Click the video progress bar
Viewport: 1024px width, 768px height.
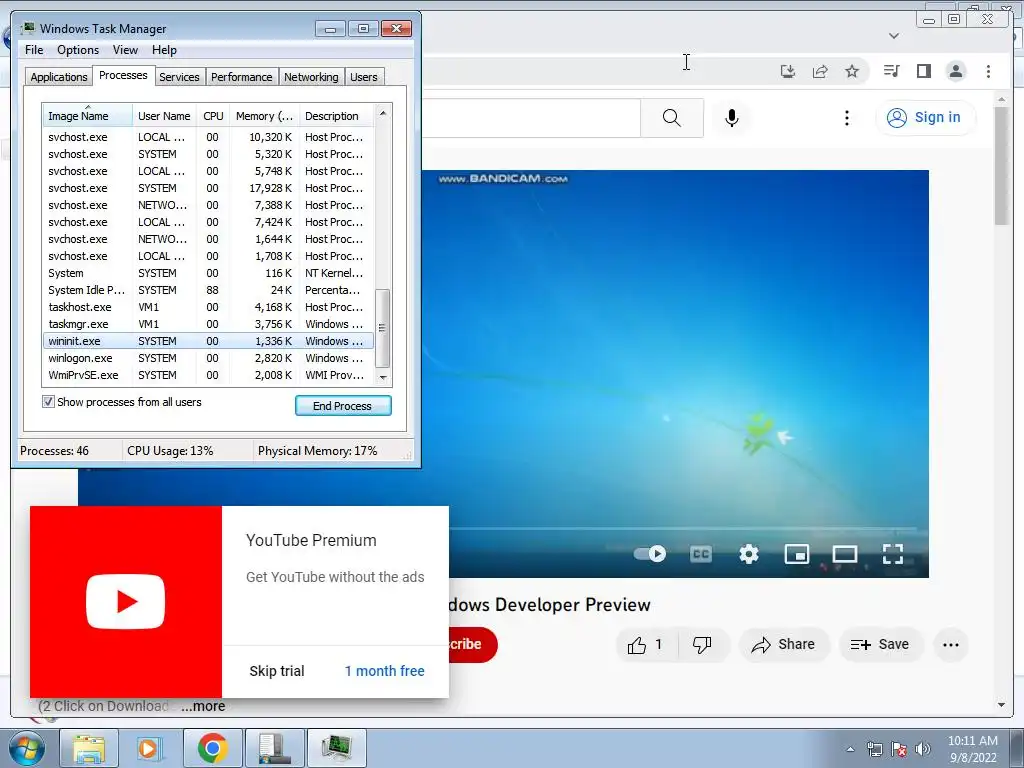(x=682, y=528)
